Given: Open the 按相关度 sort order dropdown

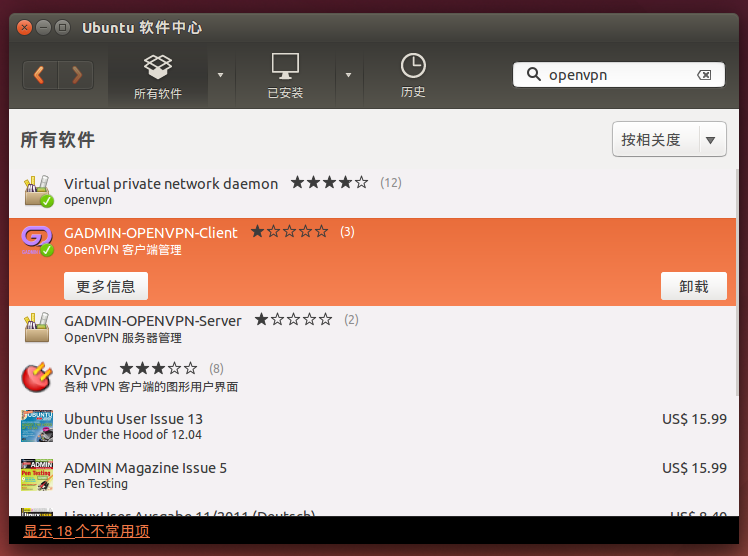Looking at the screenshot, I should [x=669, y=140].
